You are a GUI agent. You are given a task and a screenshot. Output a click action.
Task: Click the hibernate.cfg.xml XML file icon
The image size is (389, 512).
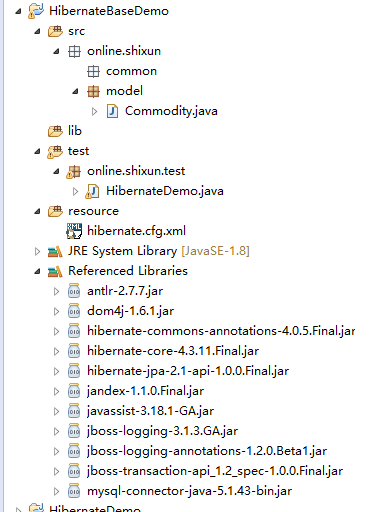74,231
